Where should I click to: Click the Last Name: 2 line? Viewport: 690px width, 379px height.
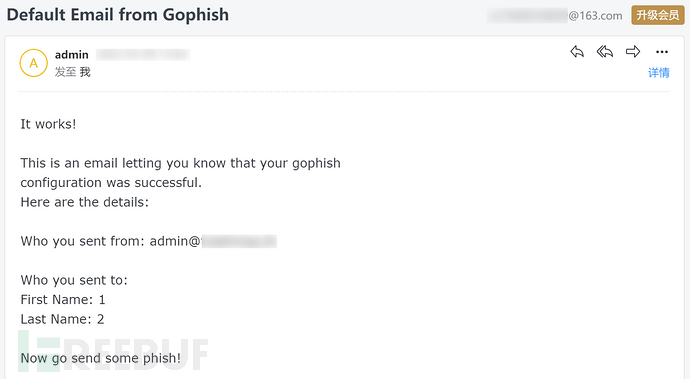click(62, 319)
